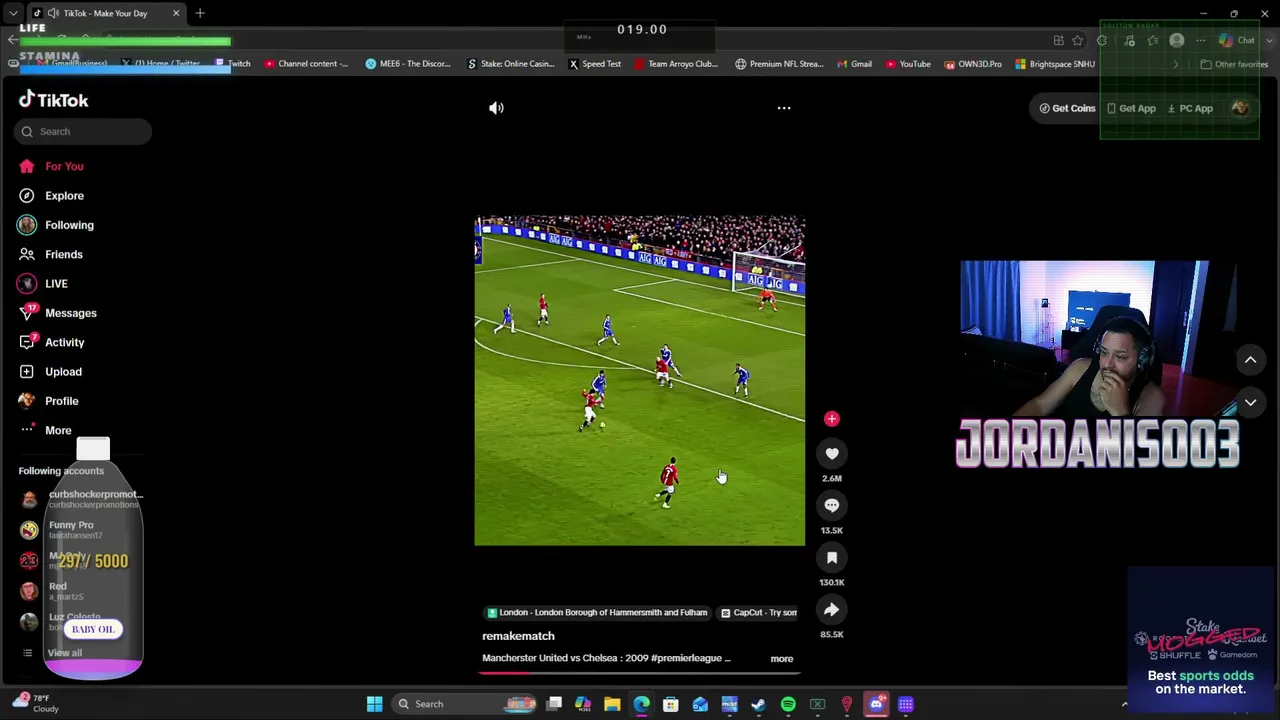This screenshot has height=720, width=1280.
Task: Open the CapCut link under video
Action: pyautogui.click(x=759, y=613)
